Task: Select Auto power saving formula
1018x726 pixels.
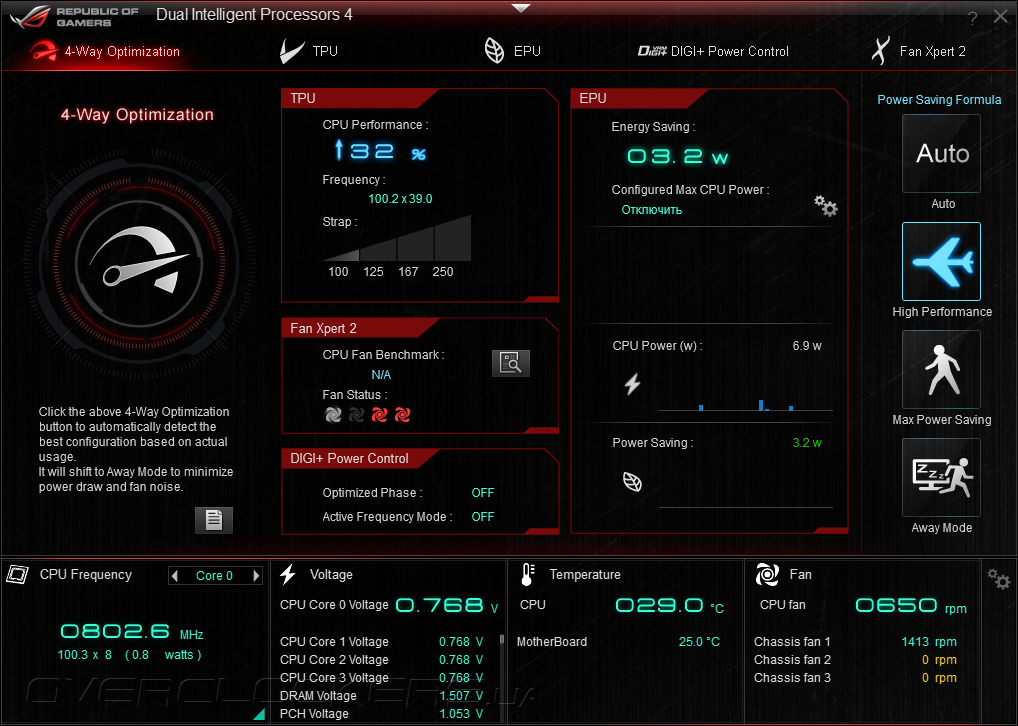Action: pyautogui.click(x=941, y=153)
